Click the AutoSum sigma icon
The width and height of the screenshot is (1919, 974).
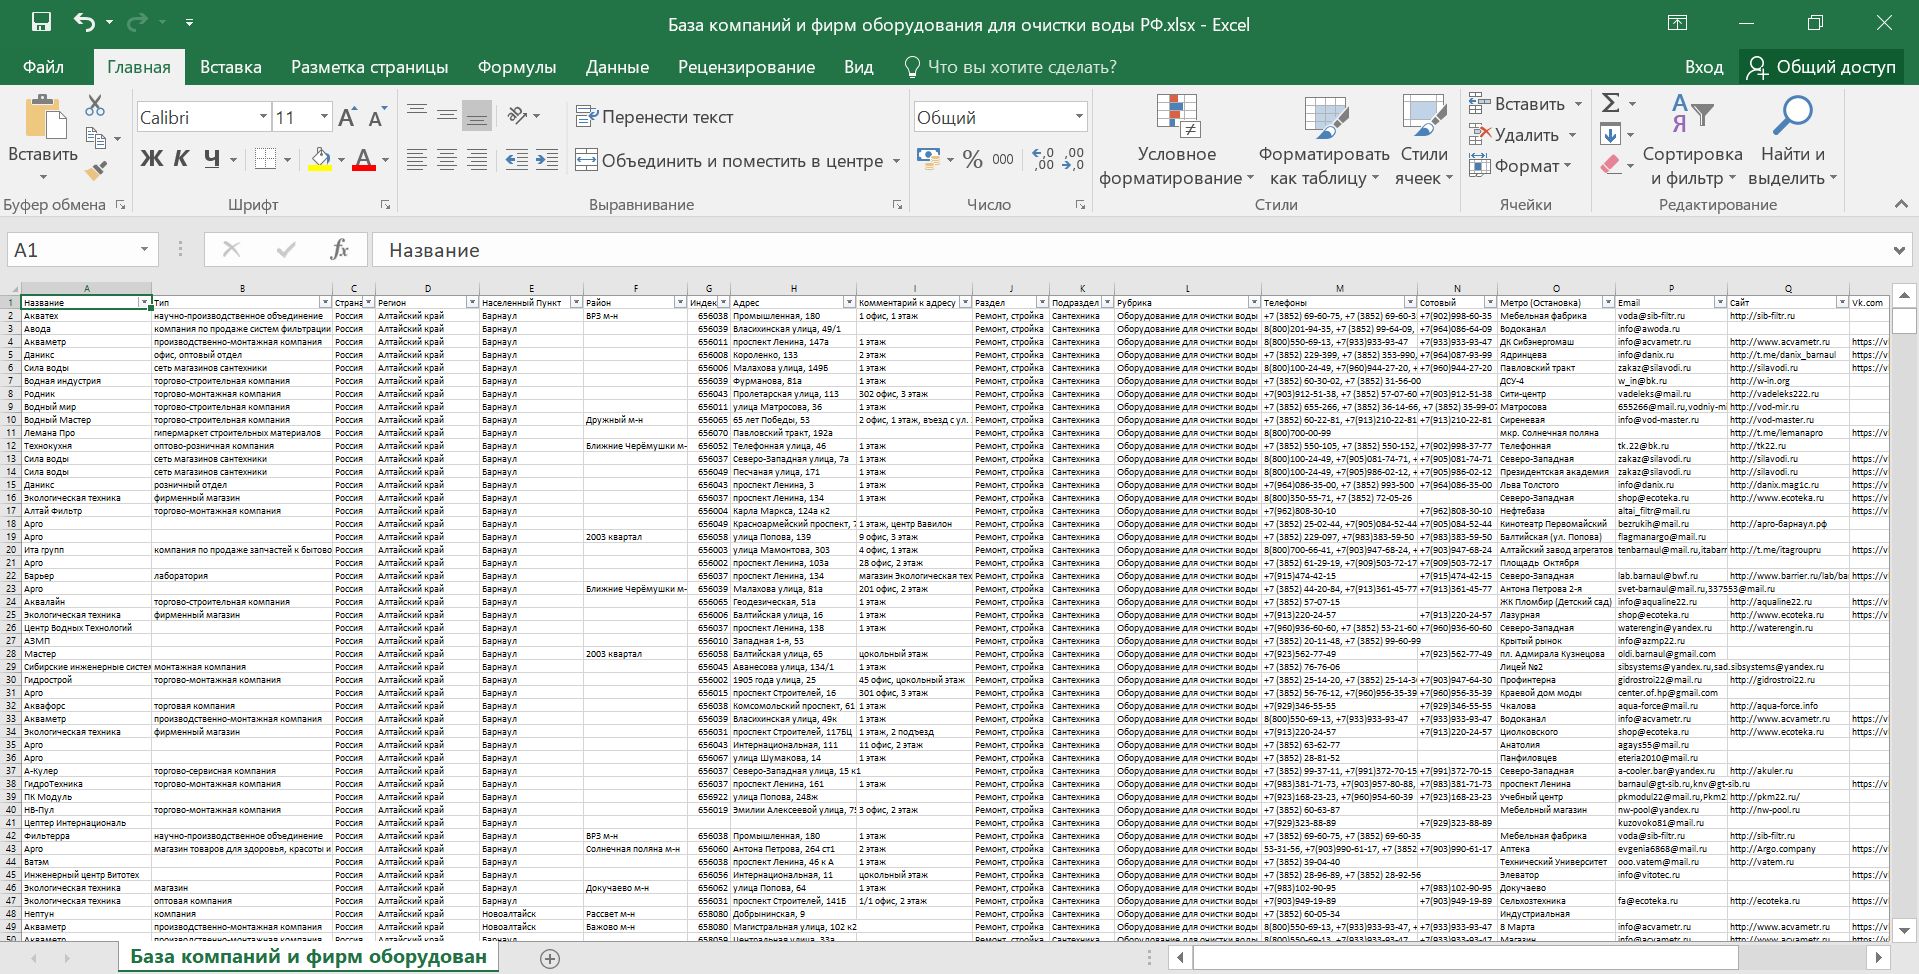(1610, 103)
